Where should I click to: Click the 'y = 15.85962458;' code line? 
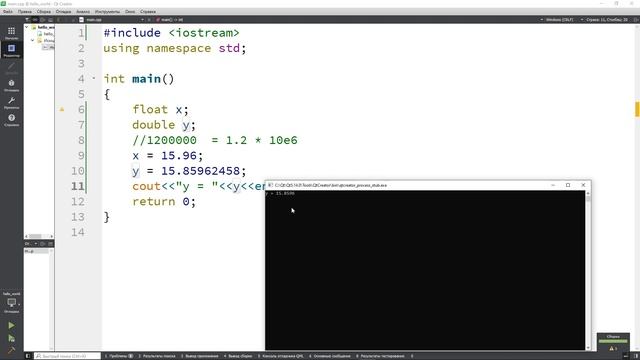189,171
